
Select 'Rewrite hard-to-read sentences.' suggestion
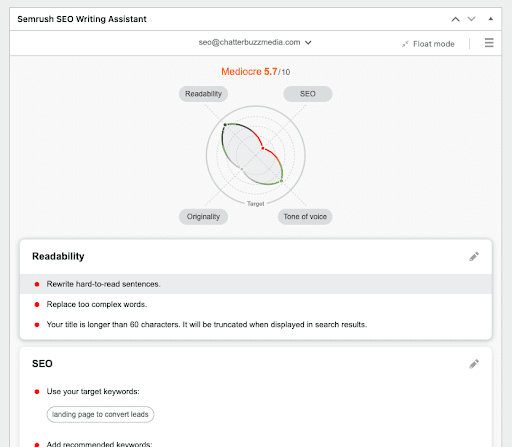pyautogui.click(x=256, y=284)
